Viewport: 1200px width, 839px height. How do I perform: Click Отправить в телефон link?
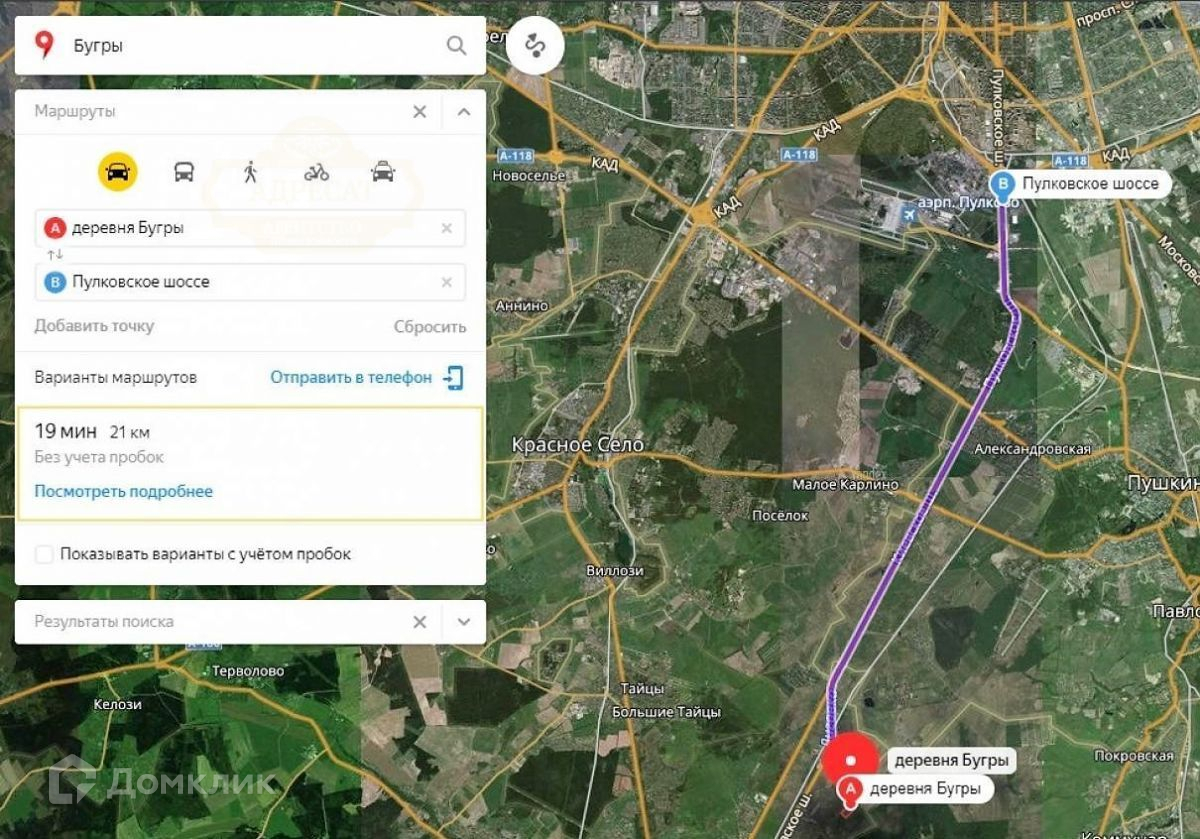[x=351, y=377]
